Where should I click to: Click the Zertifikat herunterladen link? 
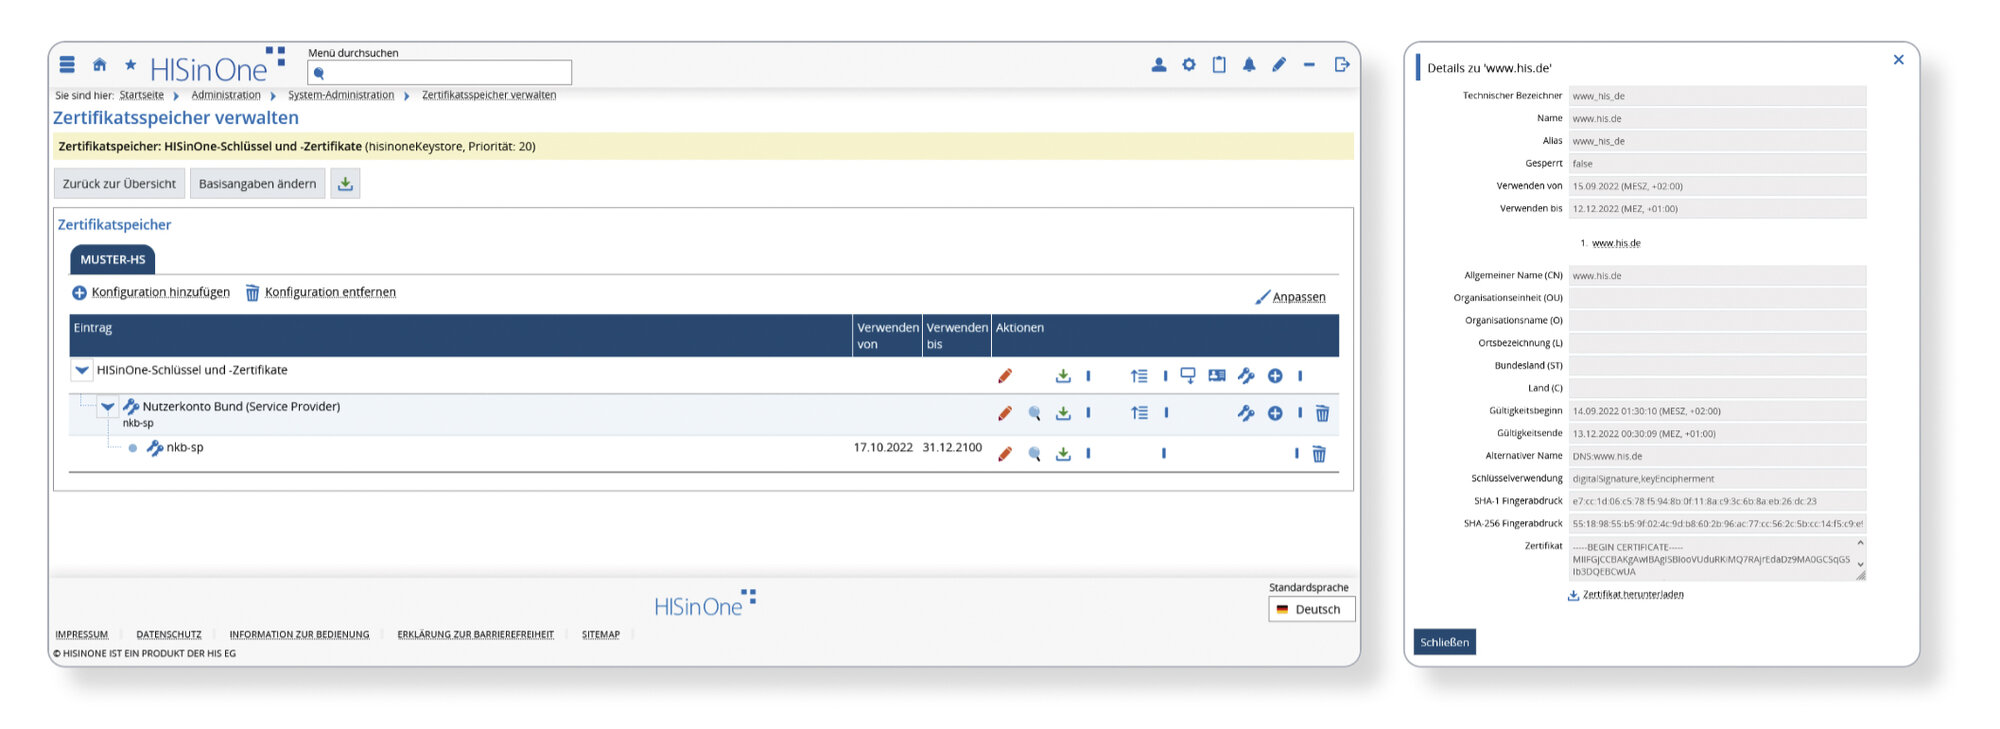(x=1632, y=594)
